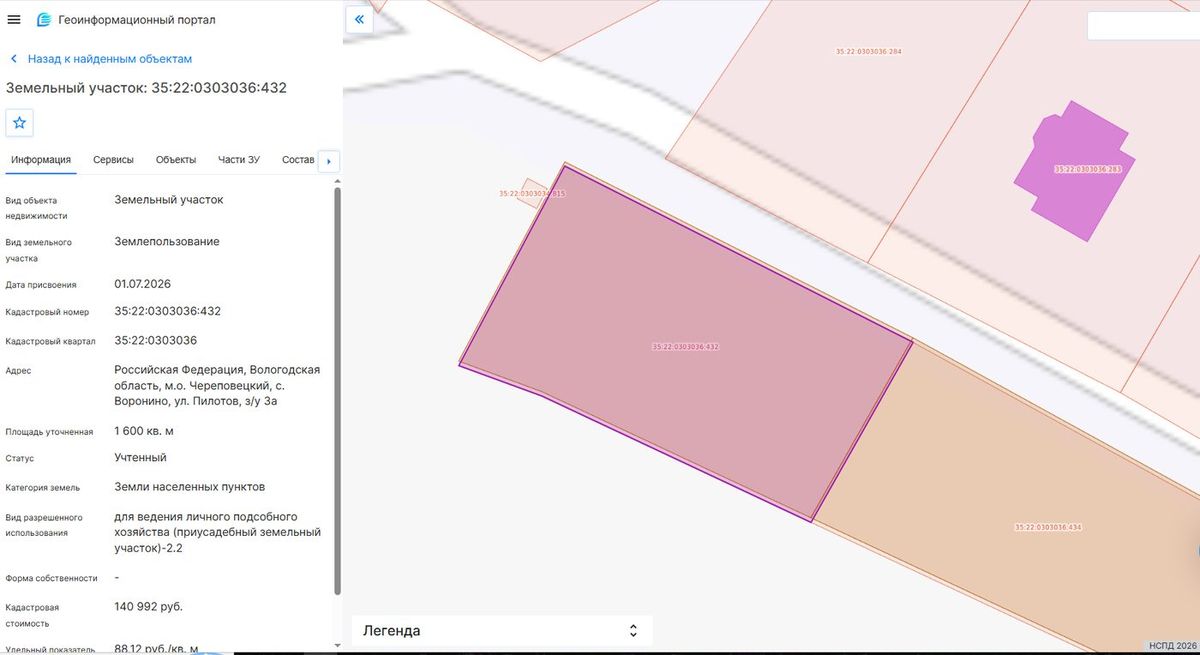This screenshot has width=1200, height=655.
Task: Click the Кадастровый номер value in the info list
Action: point(168,311)
